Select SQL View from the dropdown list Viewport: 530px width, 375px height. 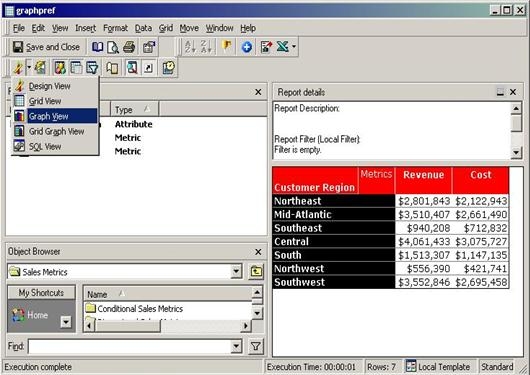click(x=55, y=146)
